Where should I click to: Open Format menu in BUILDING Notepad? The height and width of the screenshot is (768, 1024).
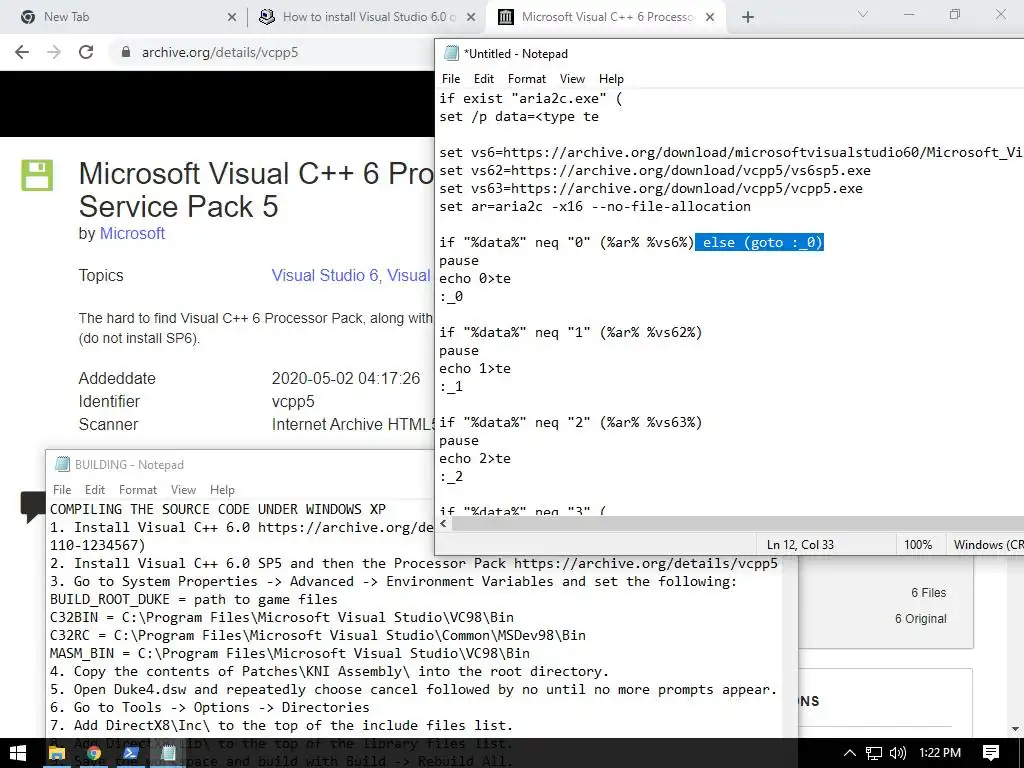138,490
